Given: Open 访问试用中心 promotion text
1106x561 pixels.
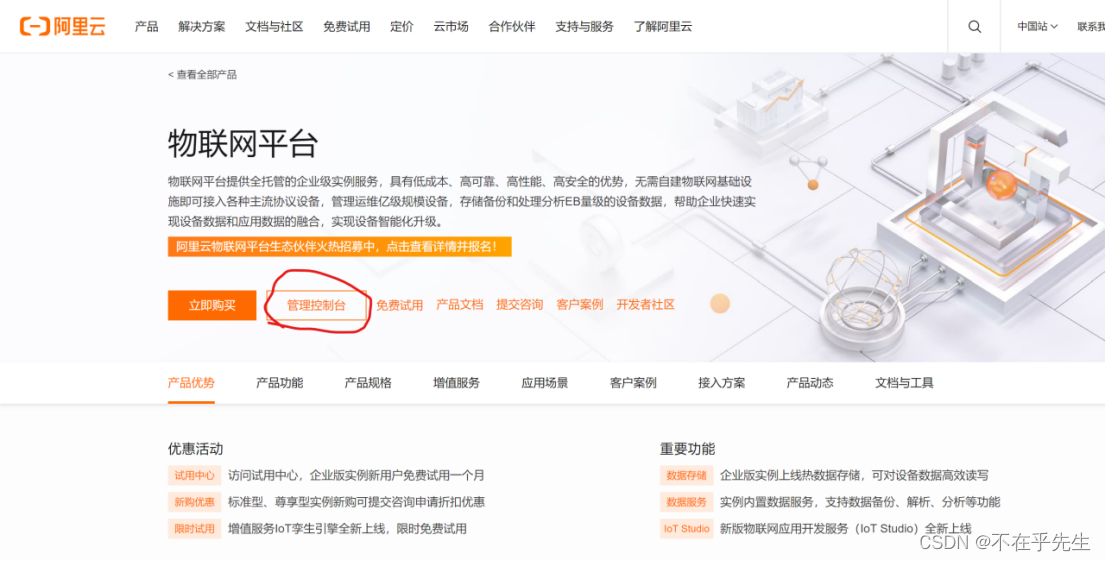Looking at the screenshot, I should 356,476.
